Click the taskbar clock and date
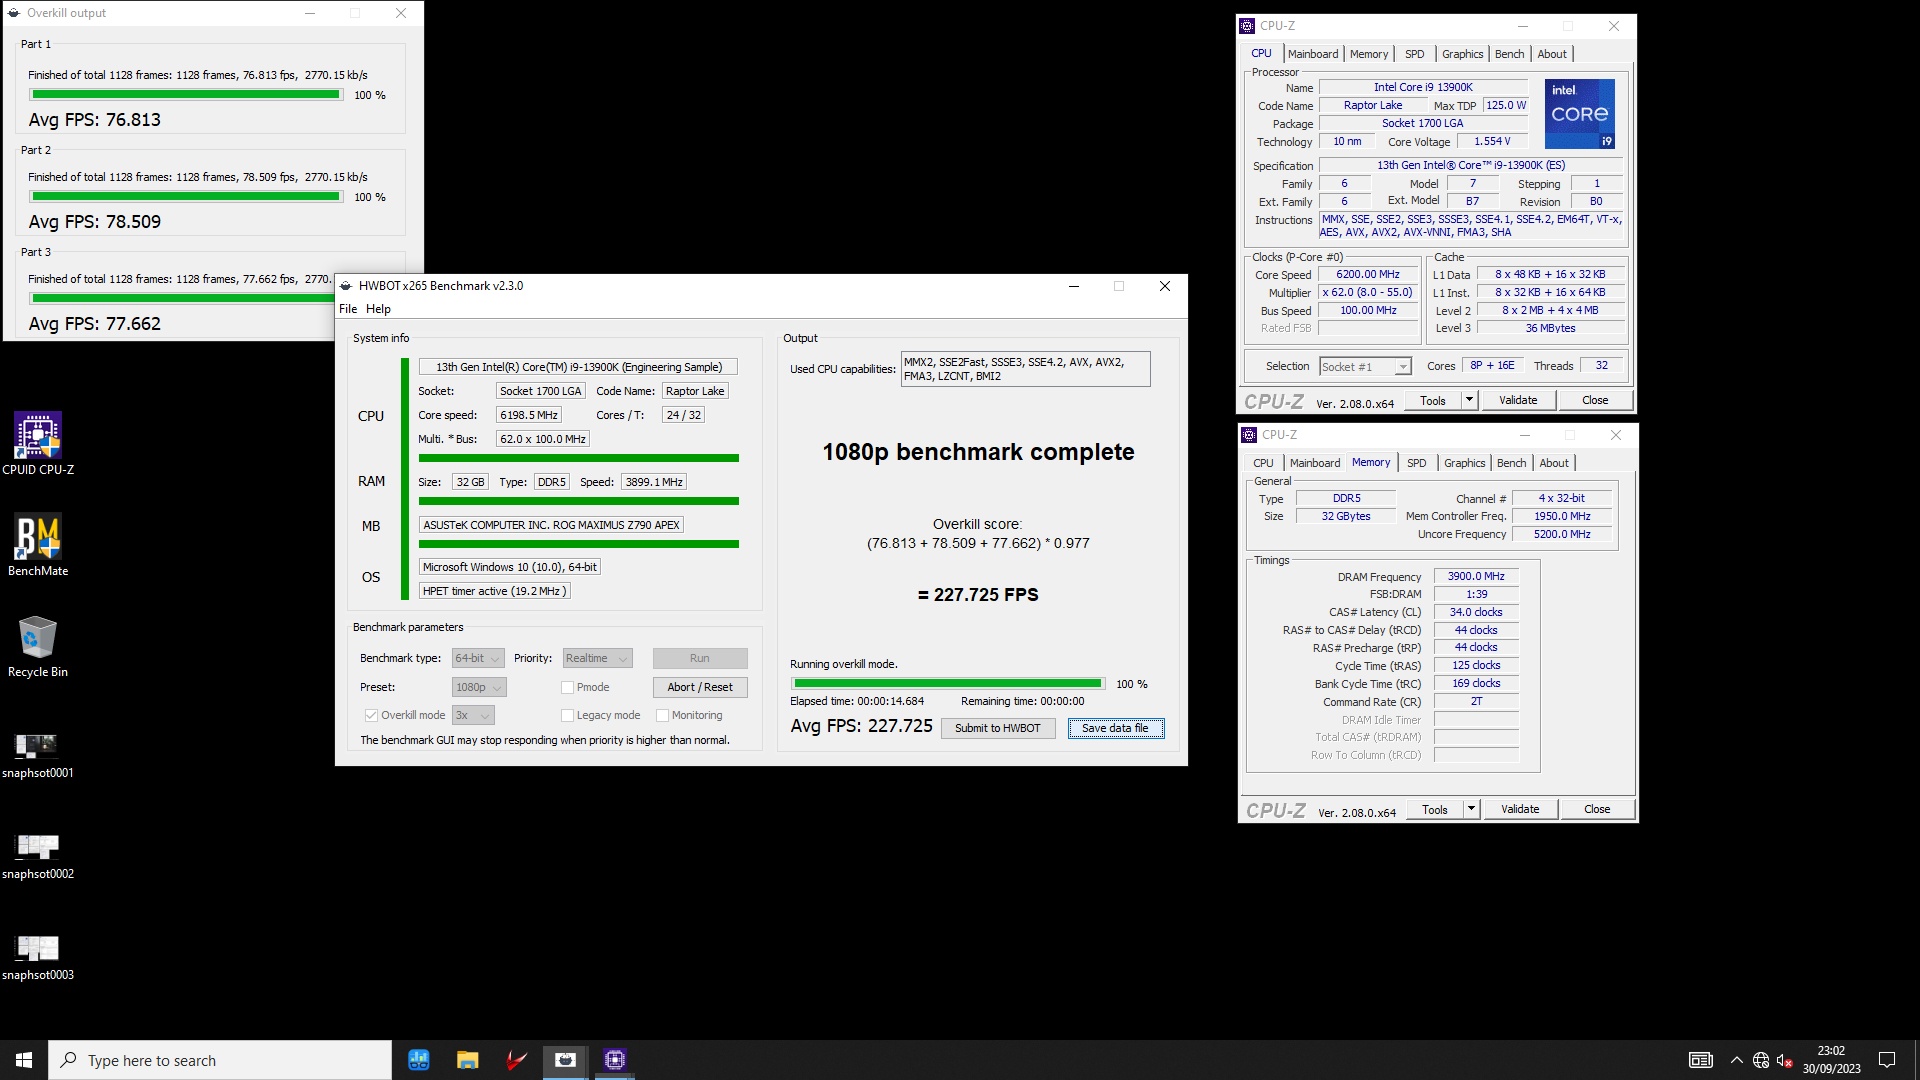 coord(1832,1060)
